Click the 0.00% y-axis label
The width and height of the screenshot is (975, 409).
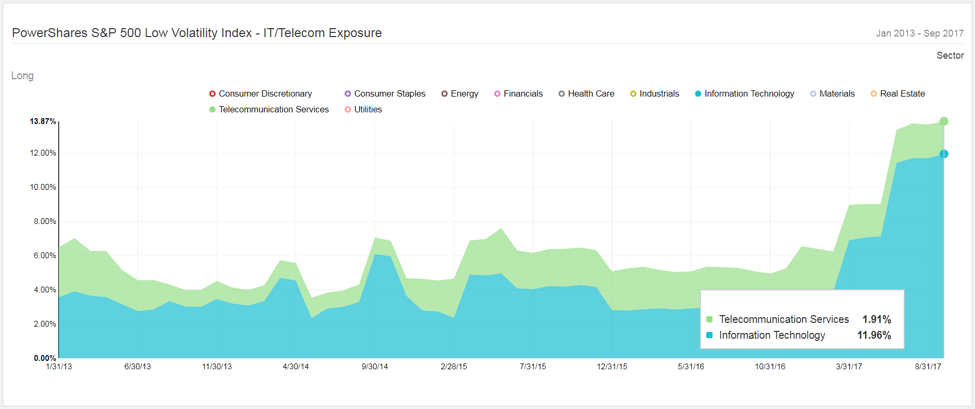pos(45,358)
